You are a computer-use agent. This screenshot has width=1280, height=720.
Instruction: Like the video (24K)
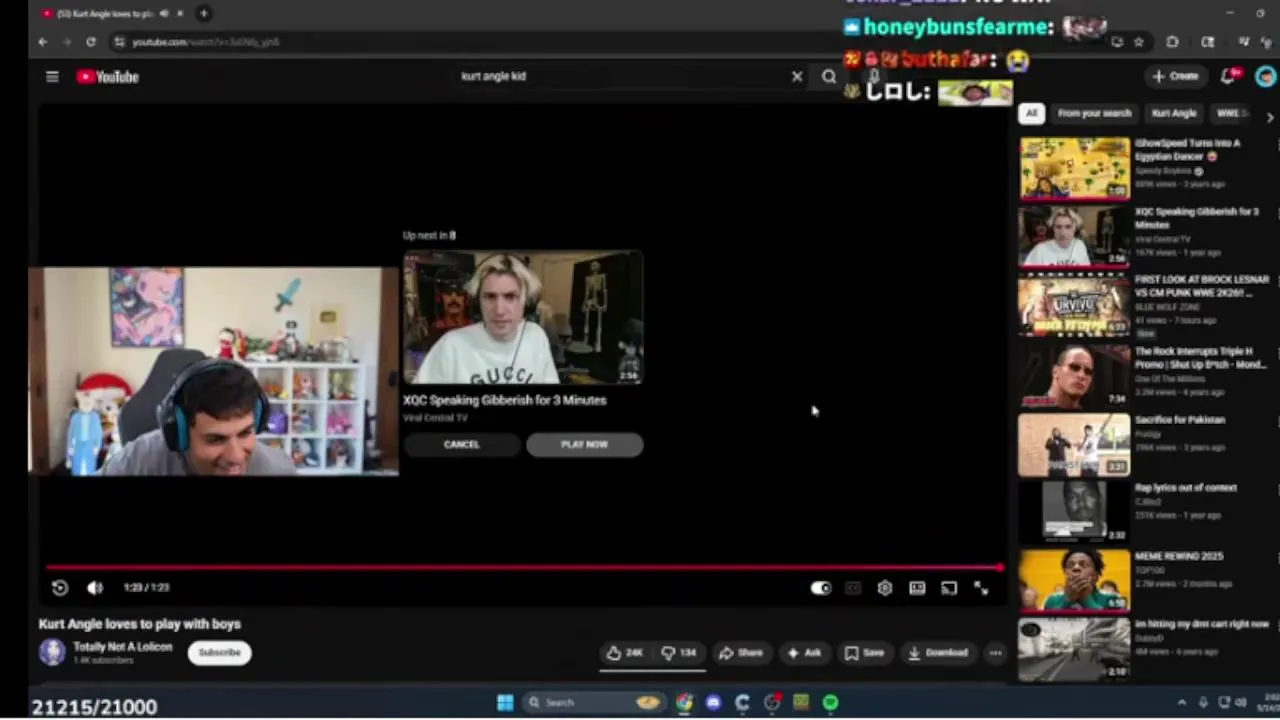624,653
